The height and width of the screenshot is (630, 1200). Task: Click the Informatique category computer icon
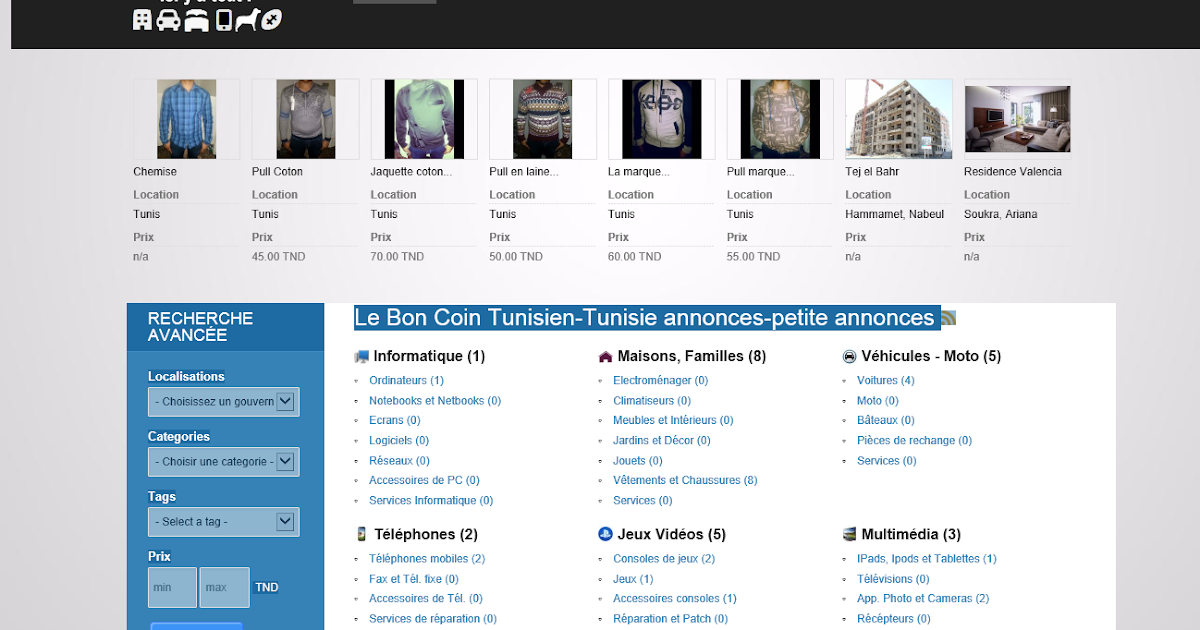coord(361,356)
